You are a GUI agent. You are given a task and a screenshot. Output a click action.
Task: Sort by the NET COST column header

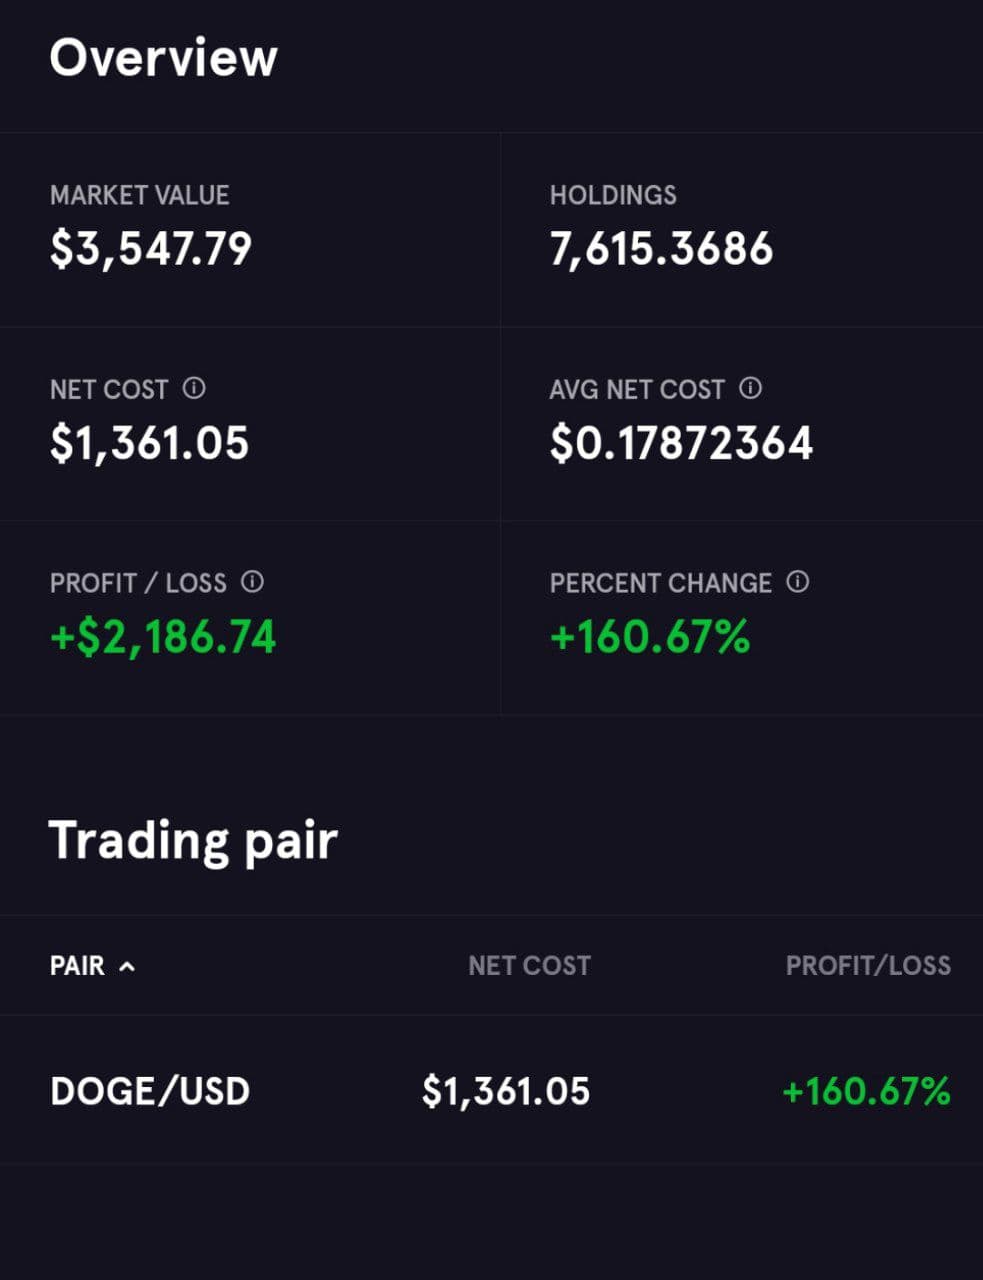click(529, 966)
